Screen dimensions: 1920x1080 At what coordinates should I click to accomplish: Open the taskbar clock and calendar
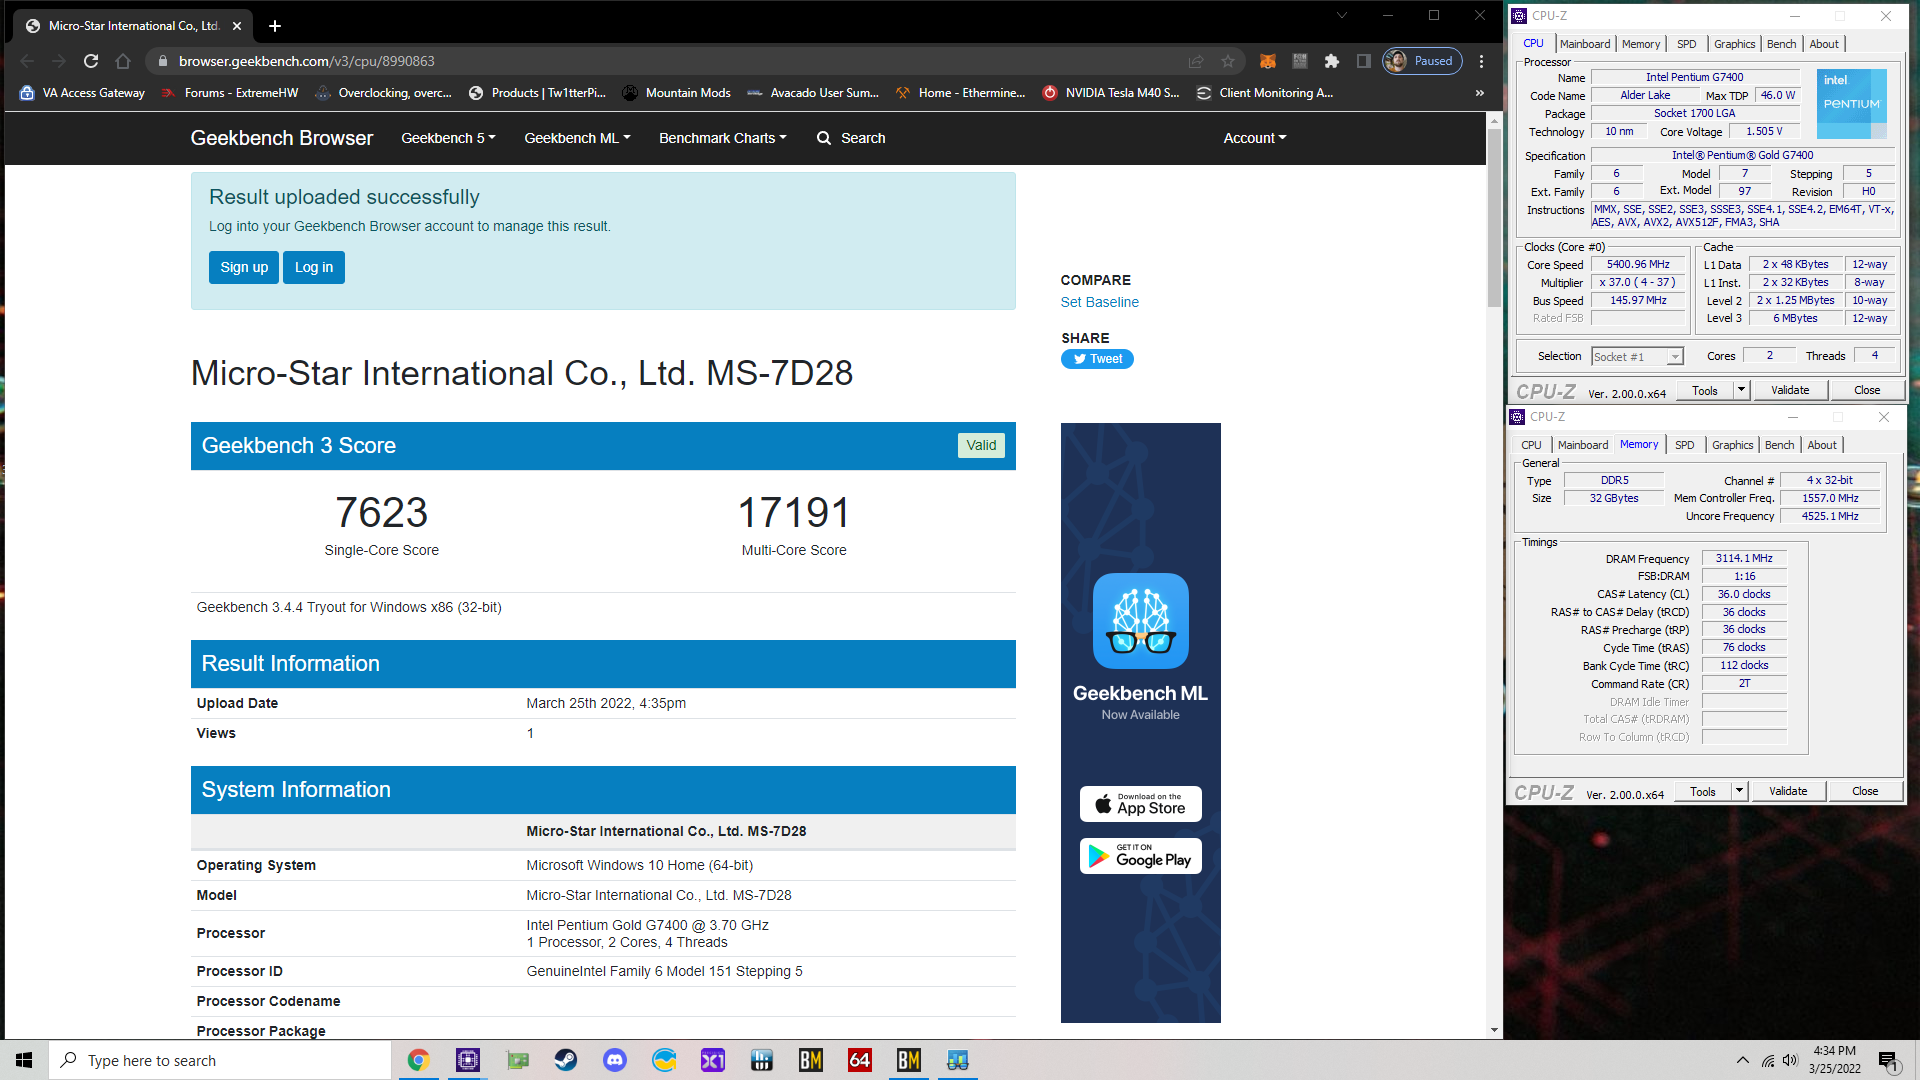[x=1835, y=1060]
